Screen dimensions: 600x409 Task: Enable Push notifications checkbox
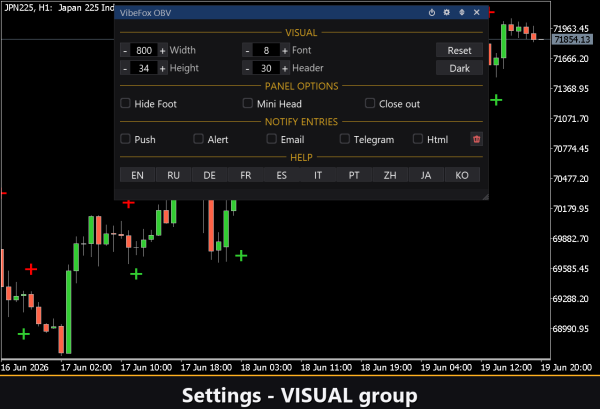pyautogui.click(x=126, y=139)
